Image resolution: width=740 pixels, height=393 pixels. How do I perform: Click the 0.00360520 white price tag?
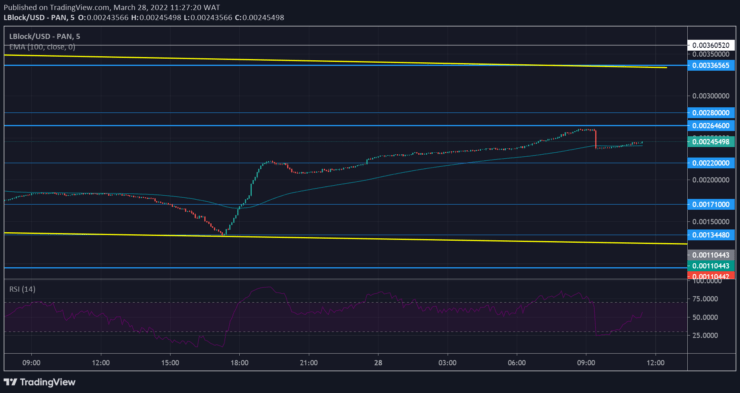[x=711, y=46]
